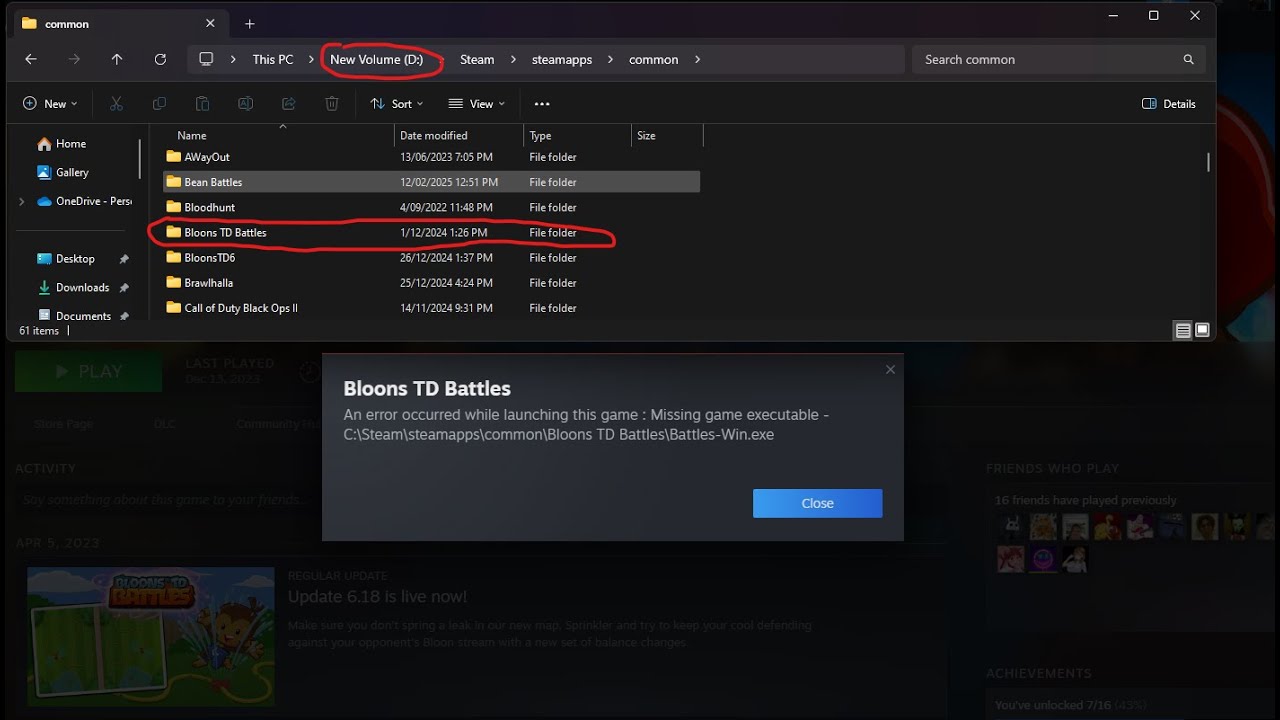Click the Steam PLAY button
Image resolution: width=1280 pixels, height=720 pixels.
point(88,372)
